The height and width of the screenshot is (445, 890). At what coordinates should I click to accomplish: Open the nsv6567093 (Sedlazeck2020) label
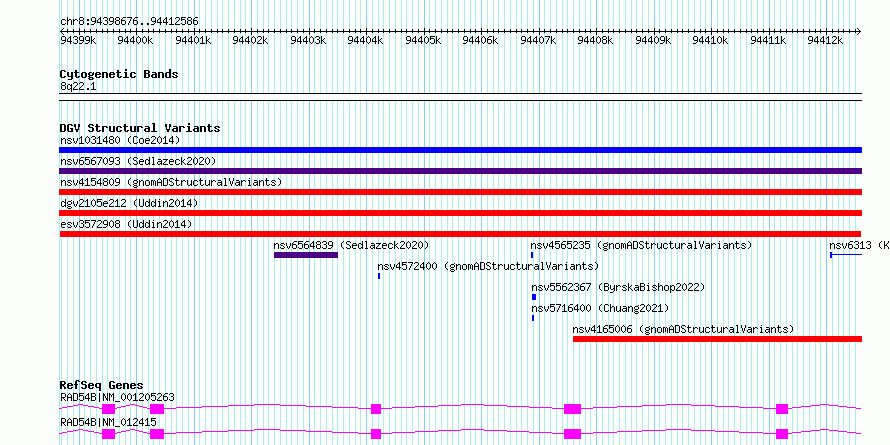coord(138,161)
